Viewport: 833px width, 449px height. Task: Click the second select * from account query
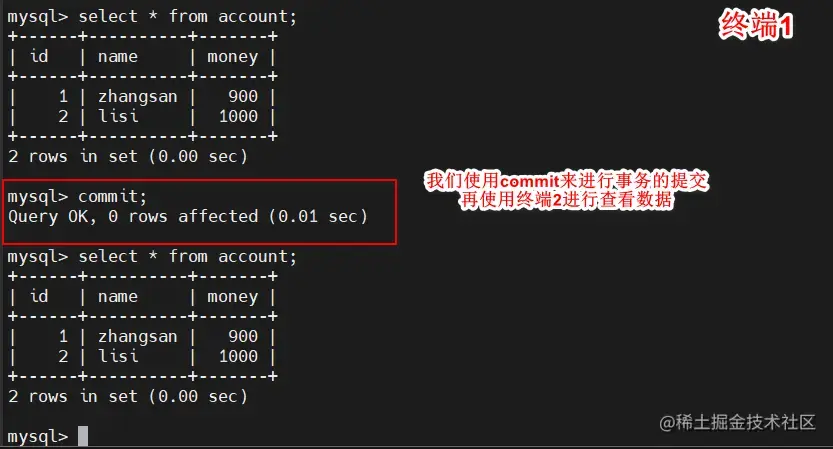[152, 257]
